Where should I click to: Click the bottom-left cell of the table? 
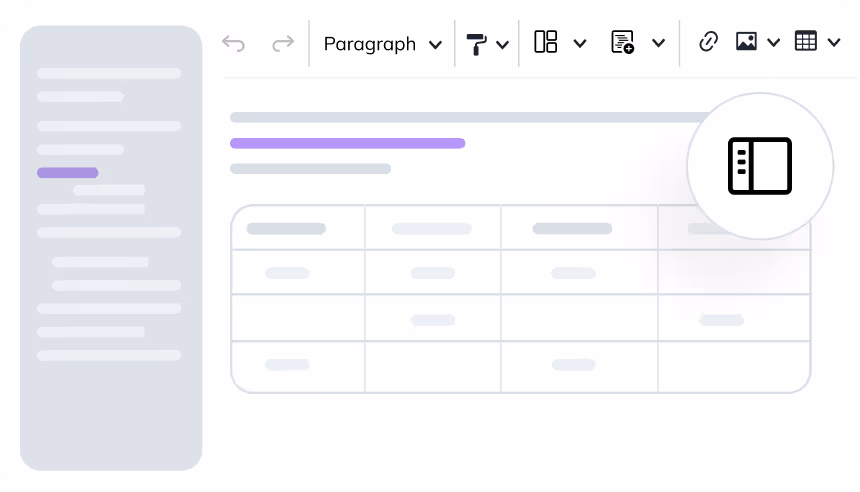(x=297, y=366)
